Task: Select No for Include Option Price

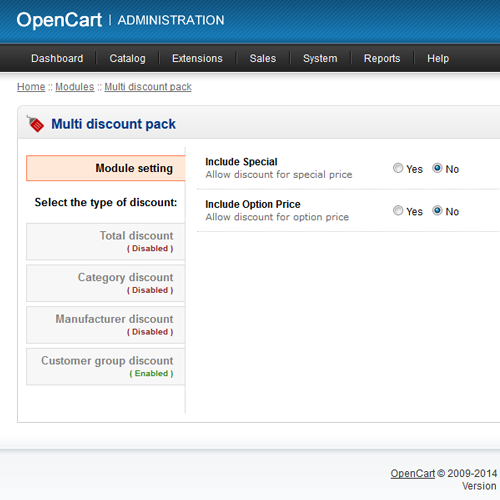Action: pyautogui.click(x=437, y=210)
